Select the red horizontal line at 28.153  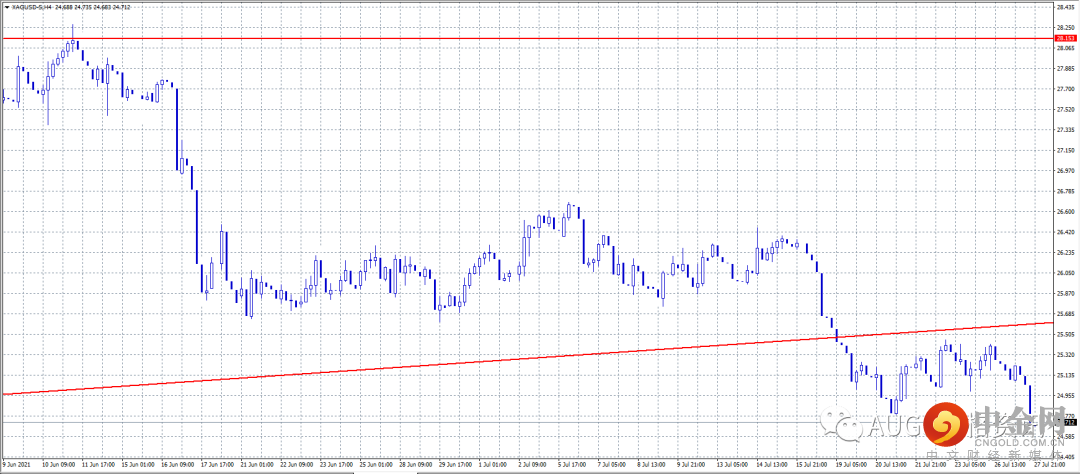click(527, 39)
